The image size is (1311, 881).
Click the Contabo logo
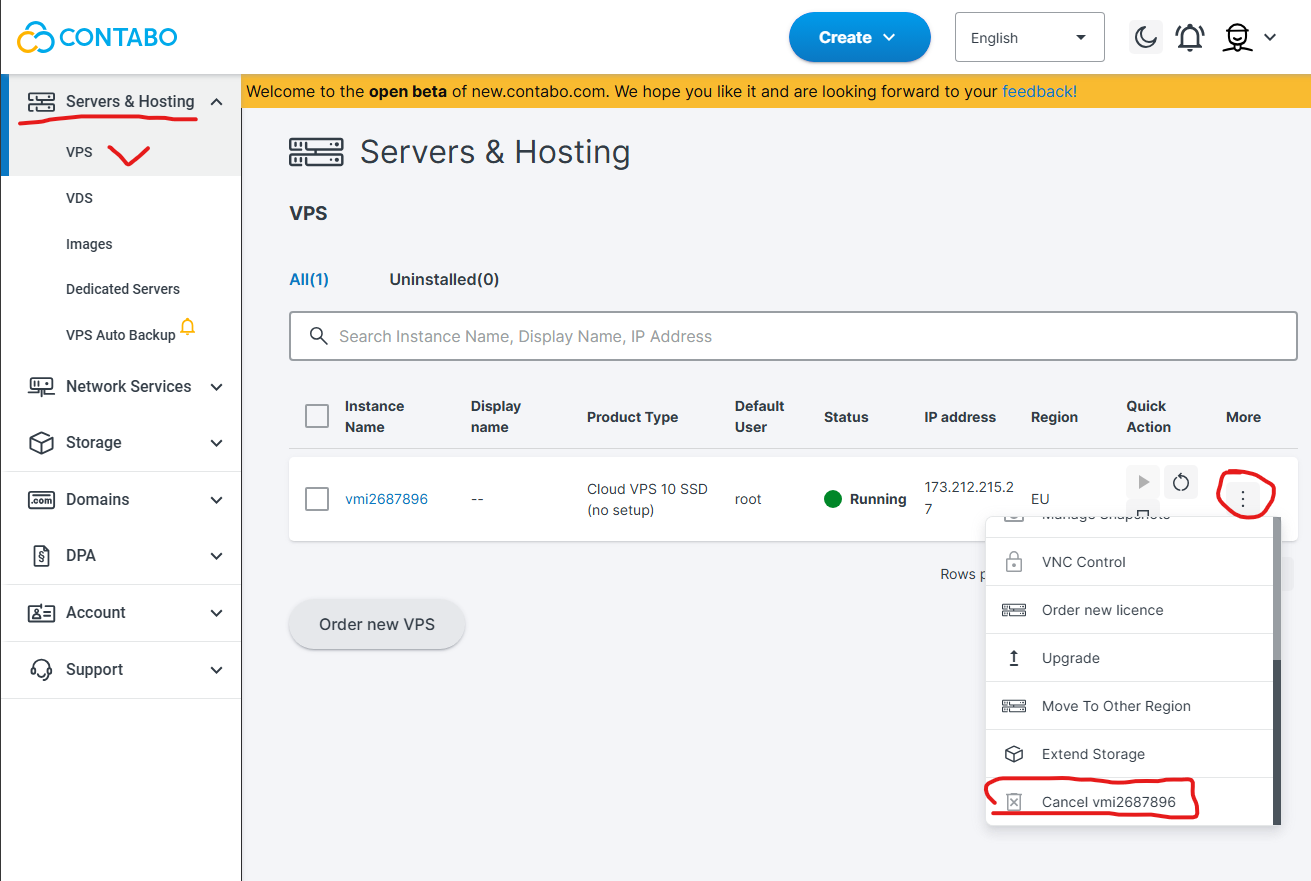click(97, 38)
